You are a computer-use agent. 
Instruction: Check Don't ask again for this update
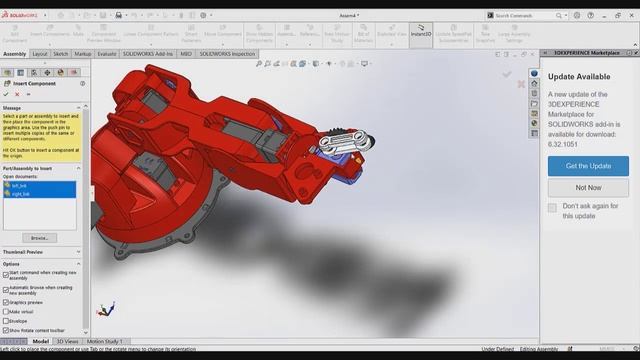click(552, 208)
